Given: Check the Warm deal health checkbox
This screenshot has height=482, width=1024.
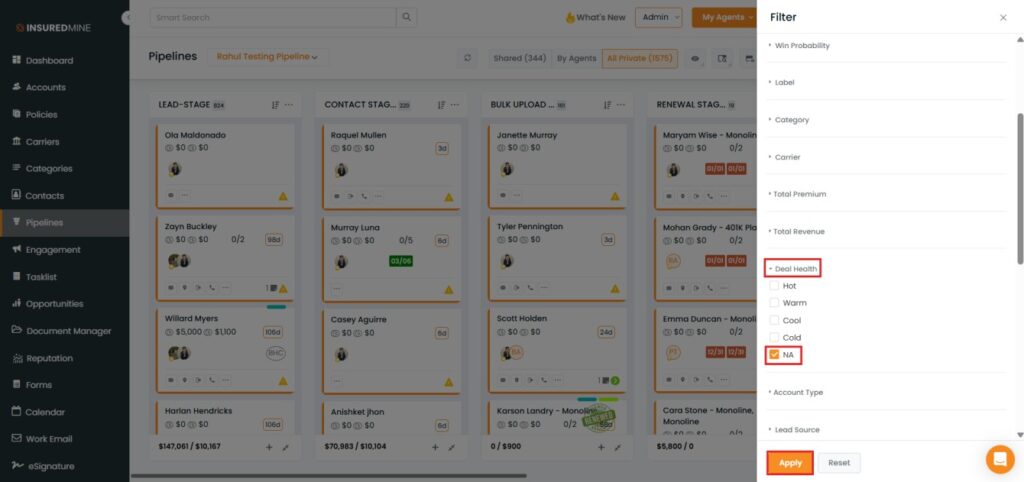Looking at the screenshot, I should (x=774, y=303).
